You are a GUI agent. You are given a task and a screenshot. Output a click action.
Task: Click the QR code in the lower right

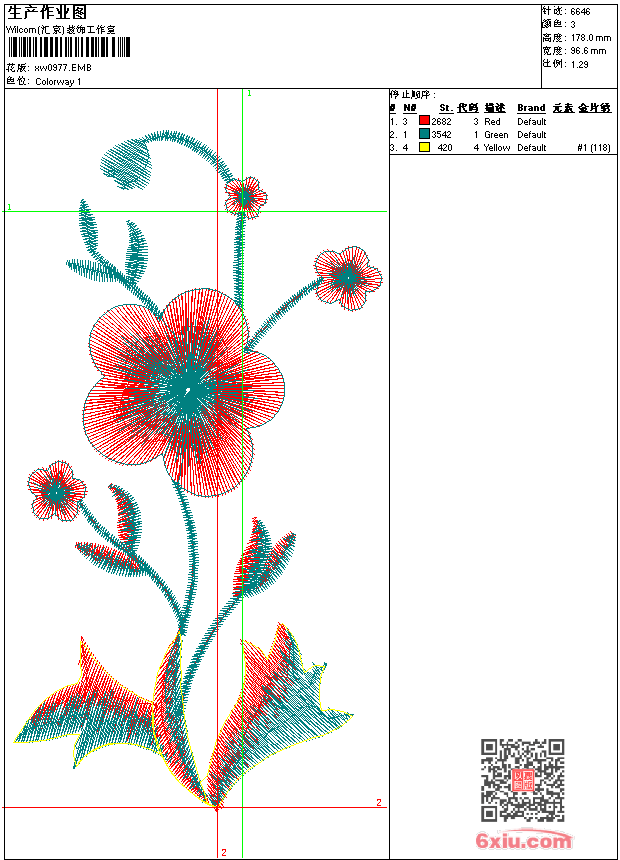(522, 779)
